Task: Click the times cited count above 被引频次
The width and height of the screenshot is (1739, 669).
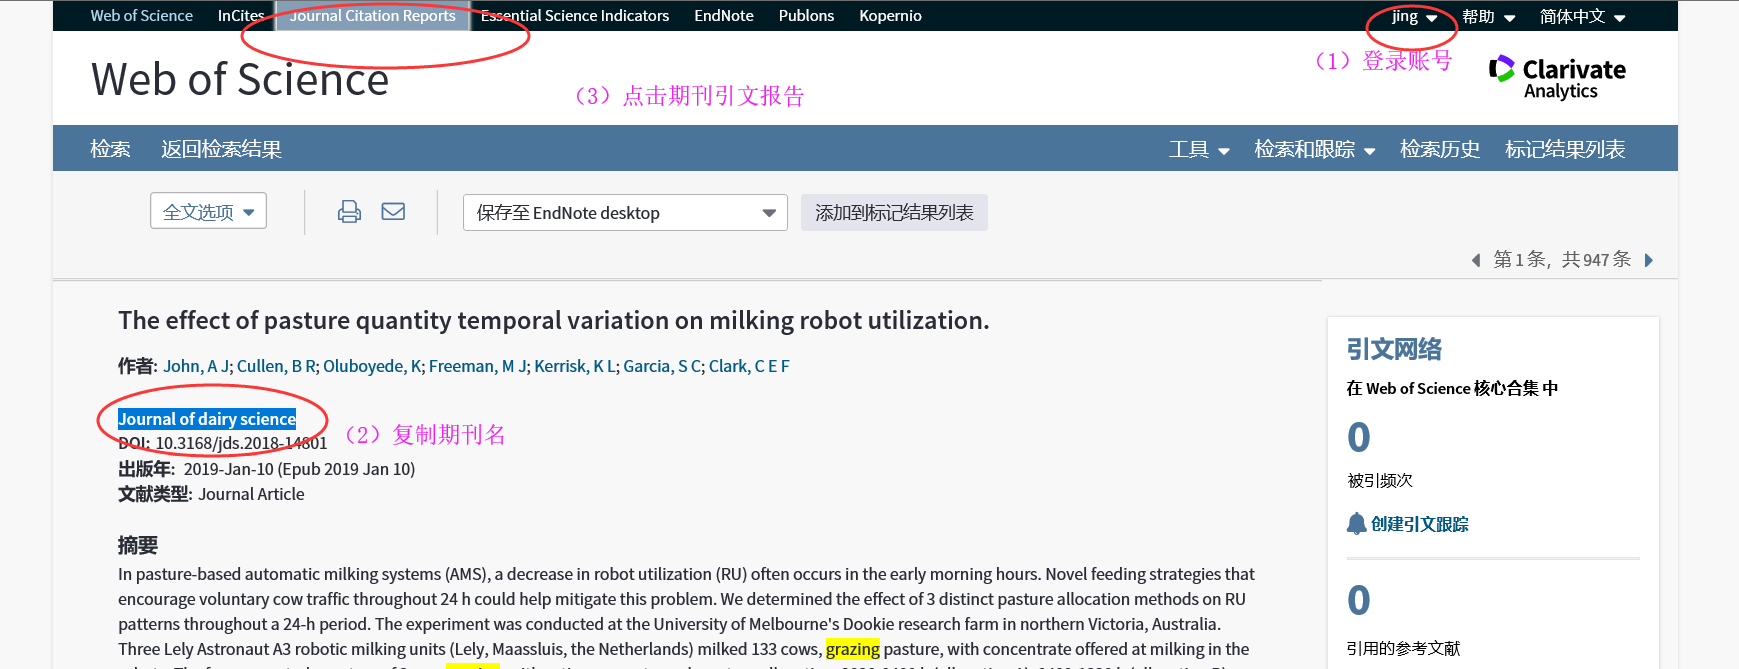Action: click(1358, 437)
